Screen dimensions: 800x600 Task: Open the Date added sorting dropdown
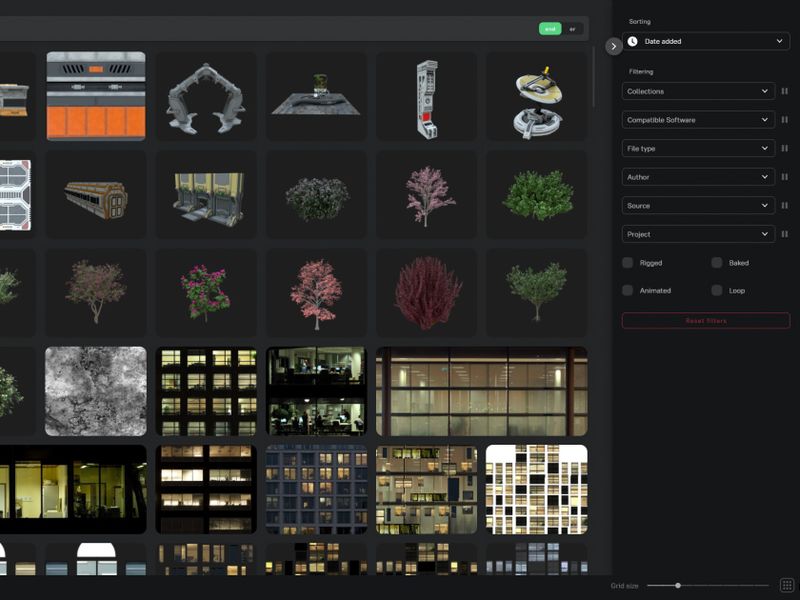click(706, 41)
